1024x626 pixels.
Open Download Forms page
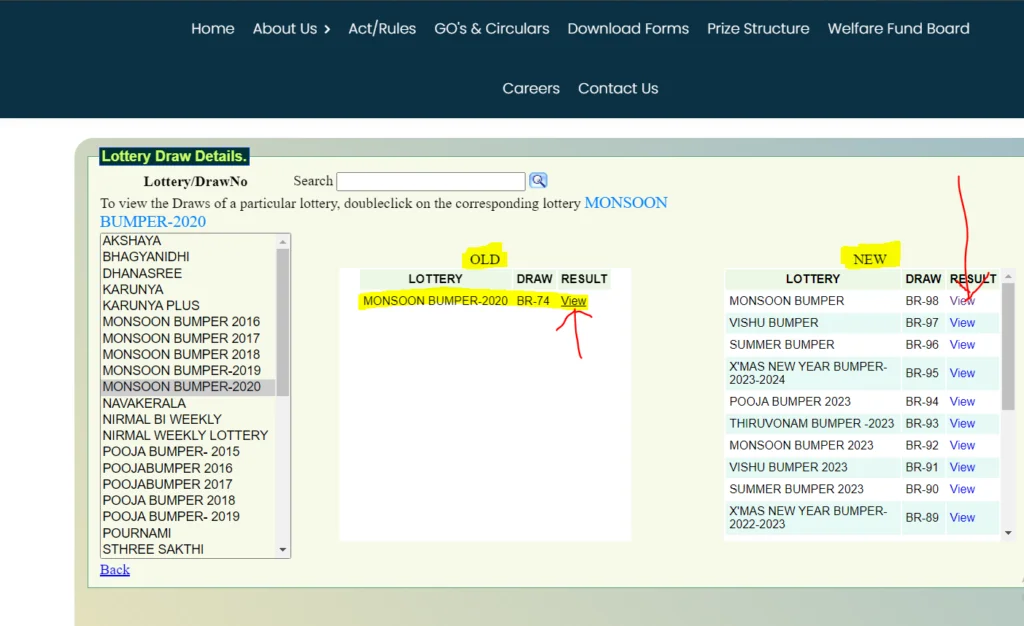628,29
